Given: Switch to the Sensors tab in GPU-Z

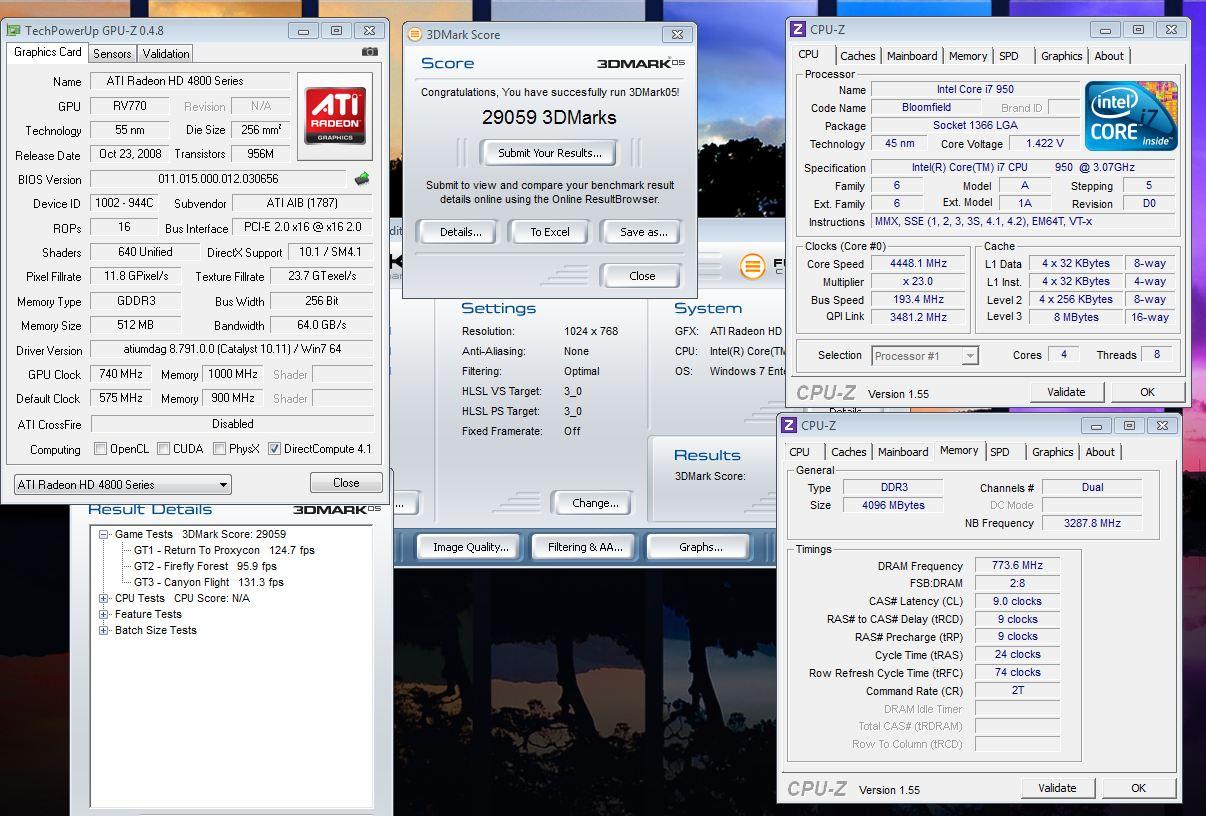Looking at the screenshot, I should coord(112,54).
